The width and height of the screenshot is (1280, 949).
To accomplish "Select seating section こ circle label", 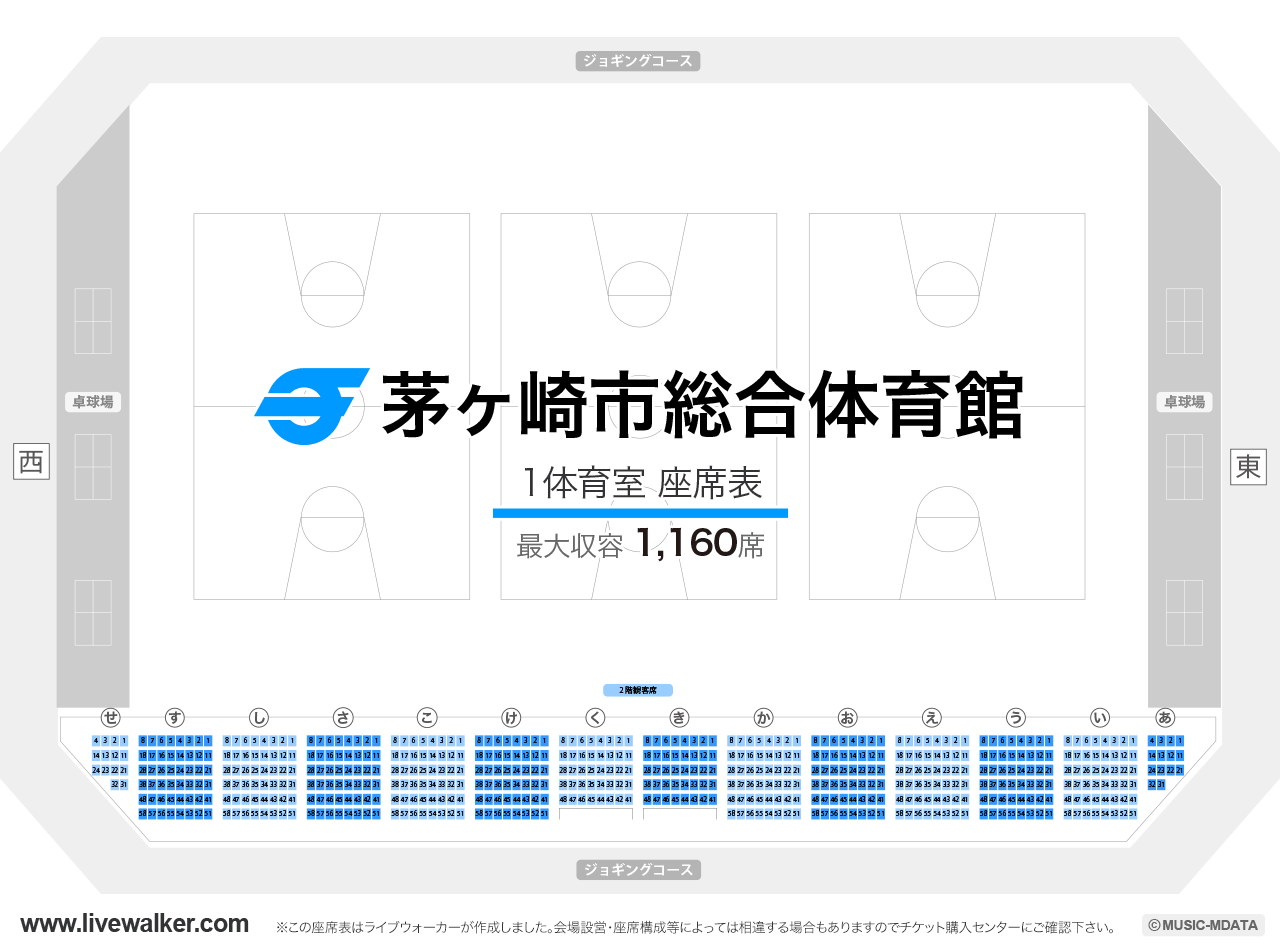I will 427,717.
